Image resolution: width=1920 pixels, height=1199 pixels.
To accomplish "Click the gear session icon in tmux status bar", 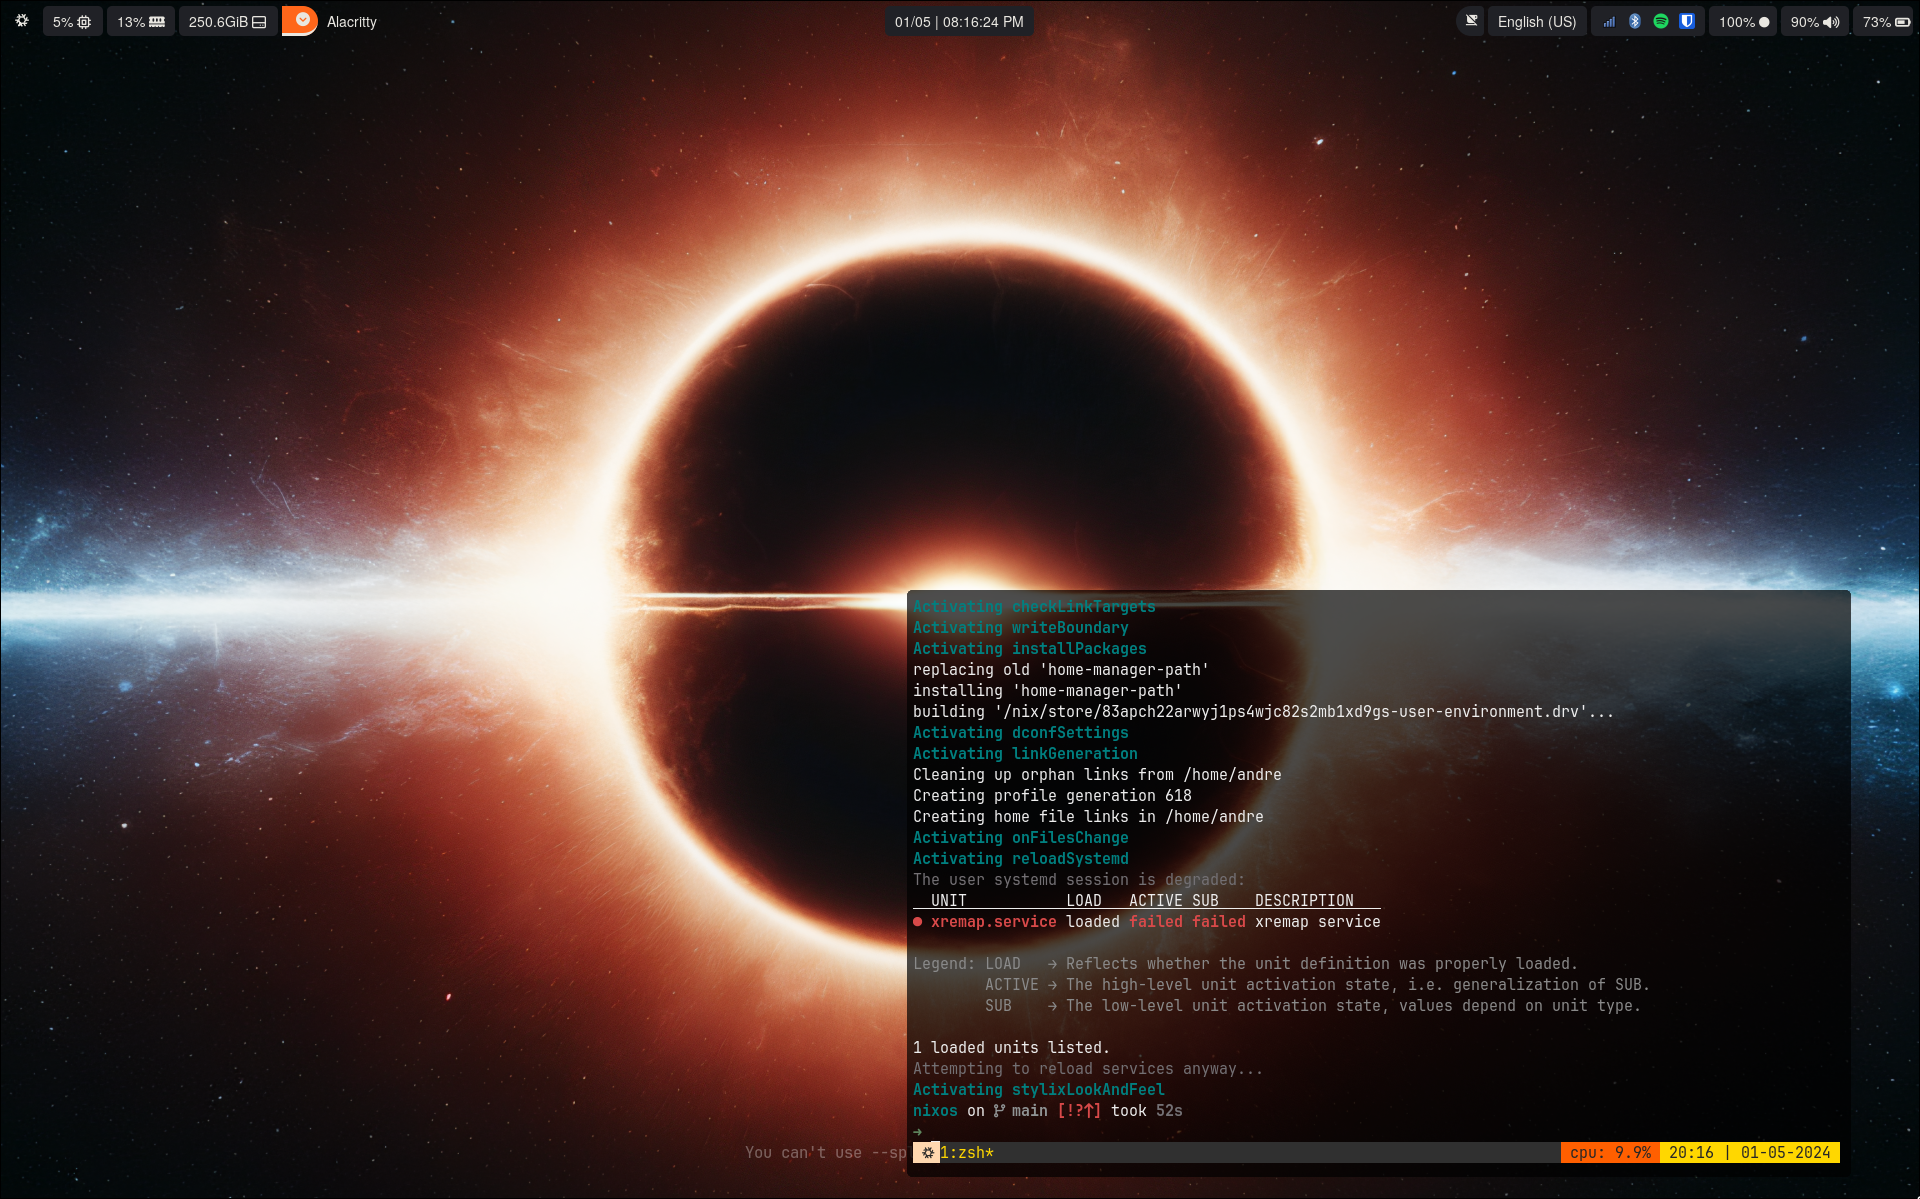I will coord(927,1153).
